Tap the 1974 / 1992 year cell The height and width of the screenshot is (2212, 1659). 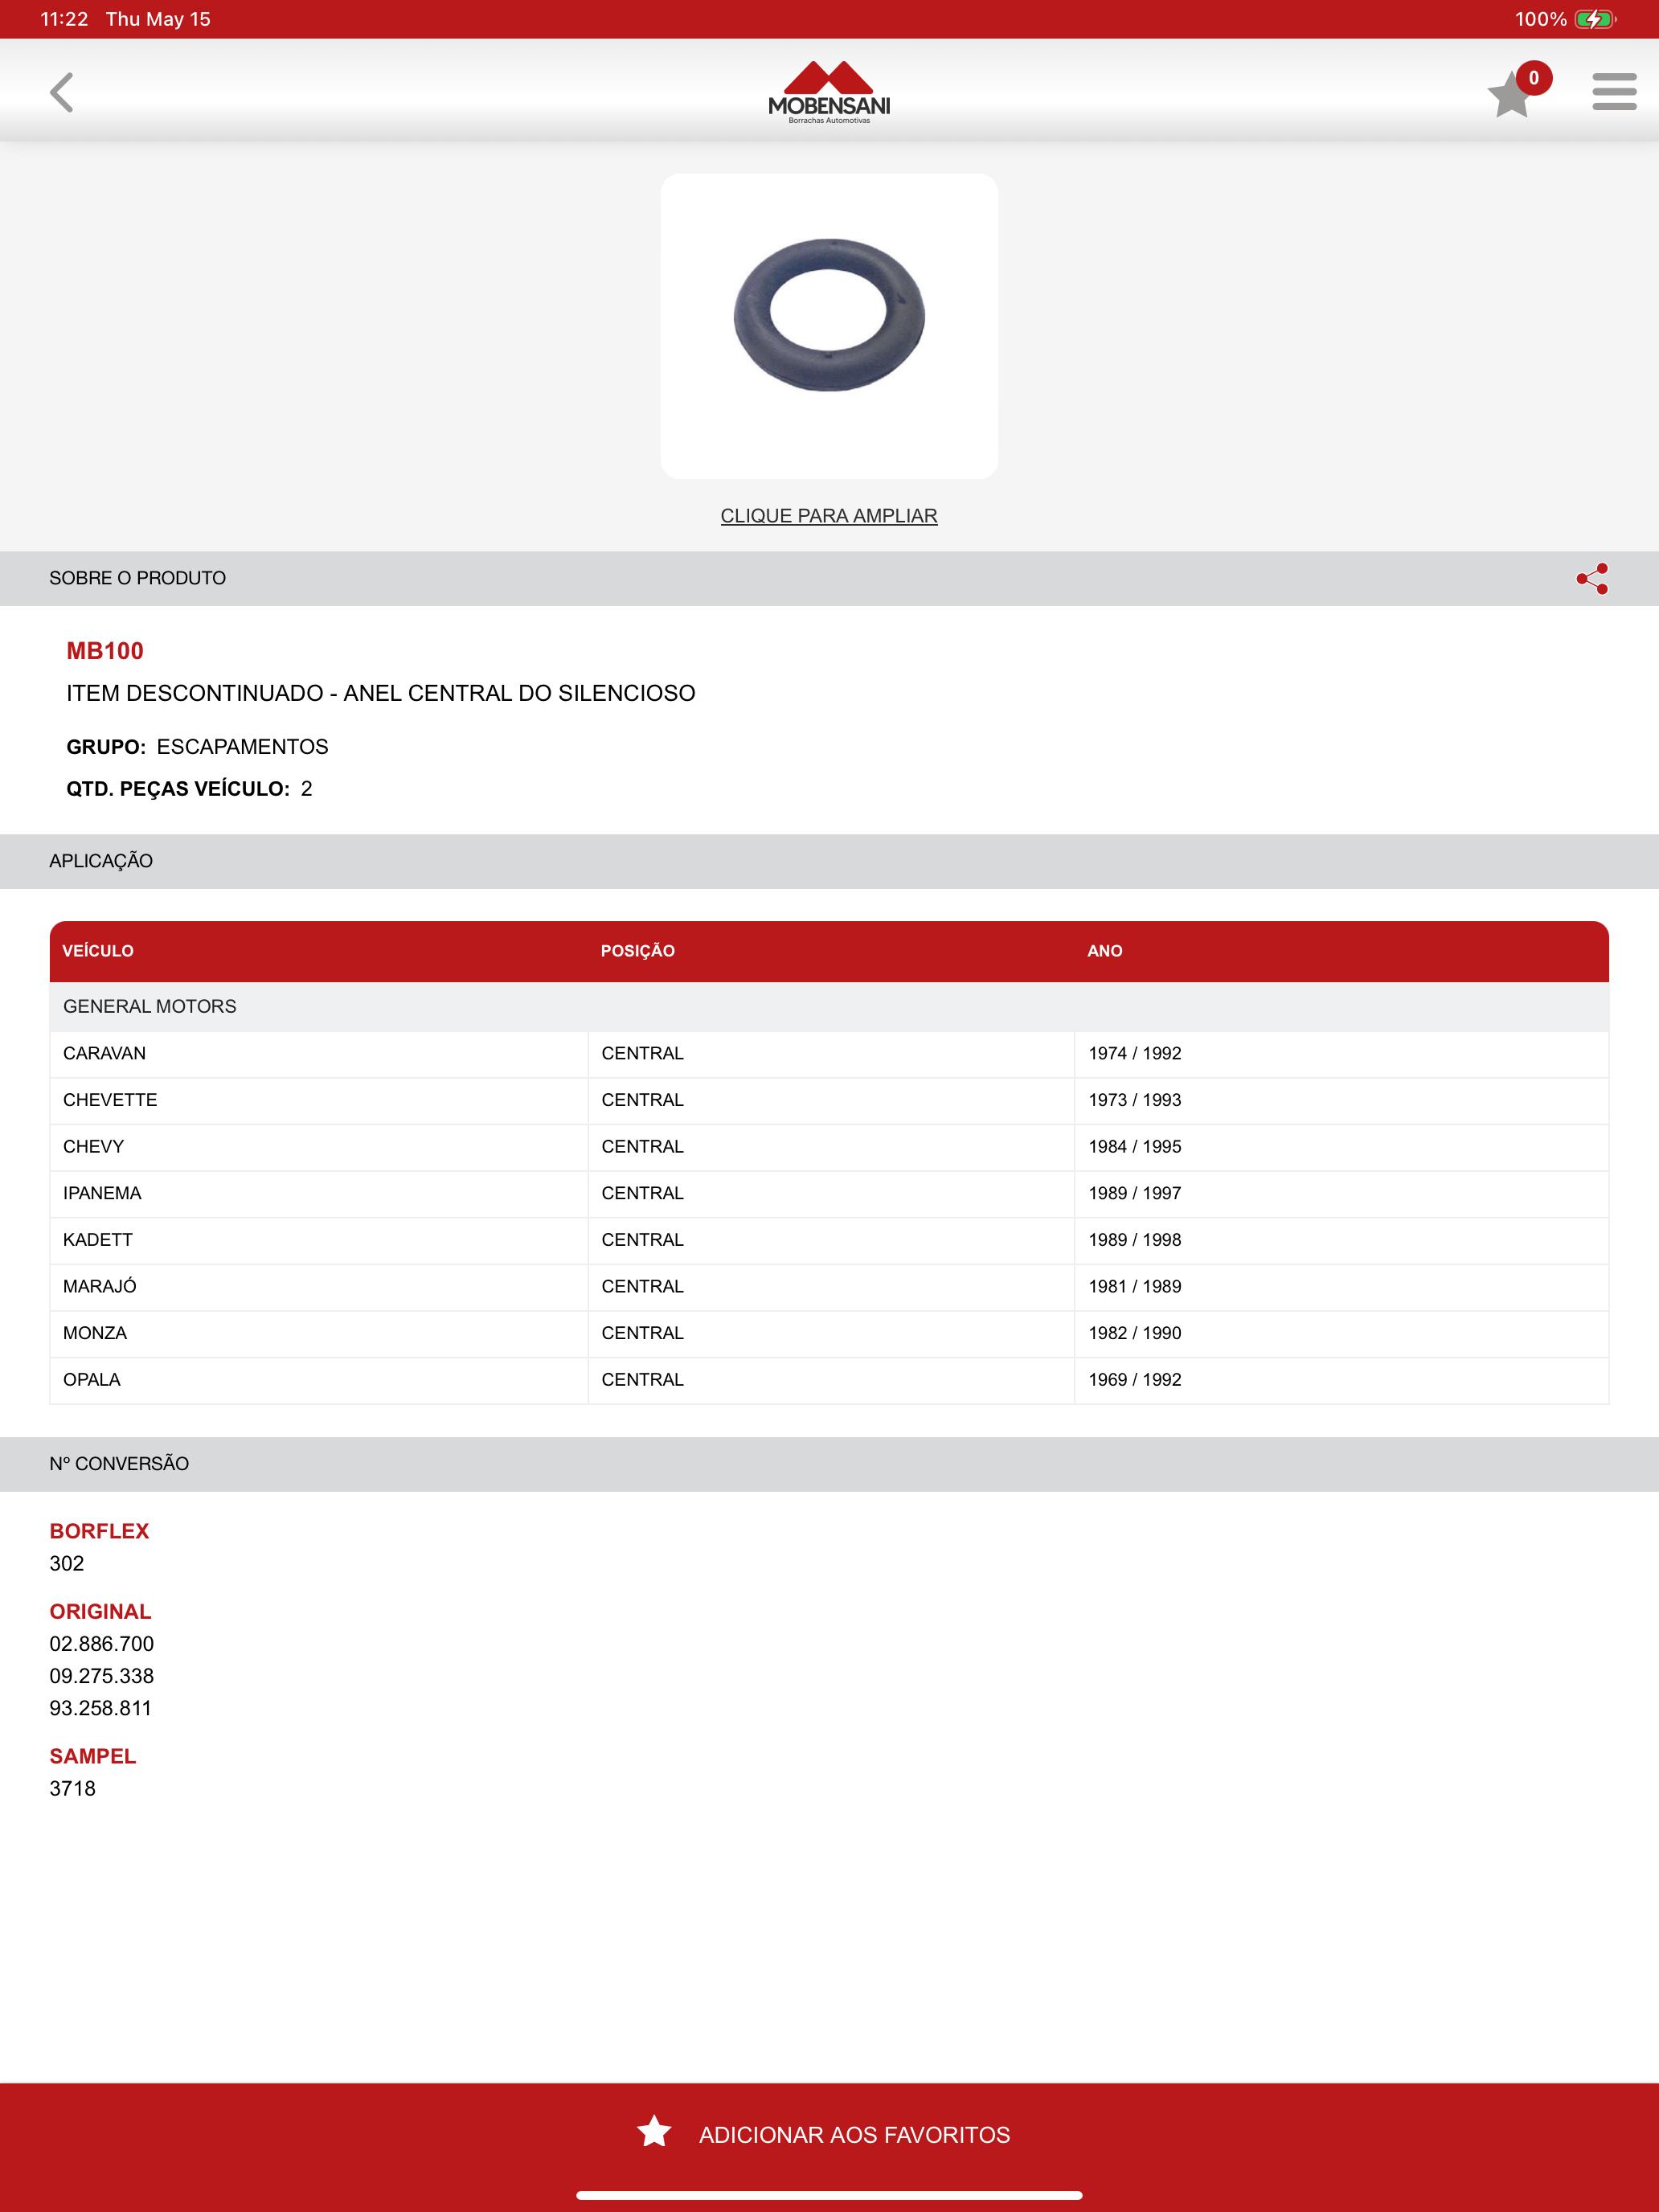coord(1342,1053)
